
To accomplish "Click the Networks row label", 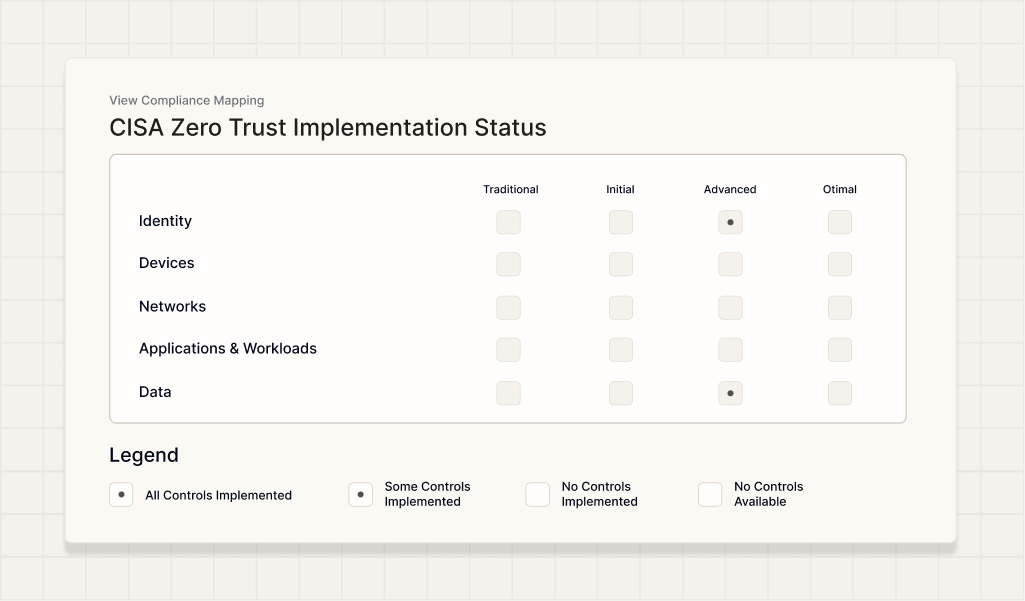I will point(173,306).
